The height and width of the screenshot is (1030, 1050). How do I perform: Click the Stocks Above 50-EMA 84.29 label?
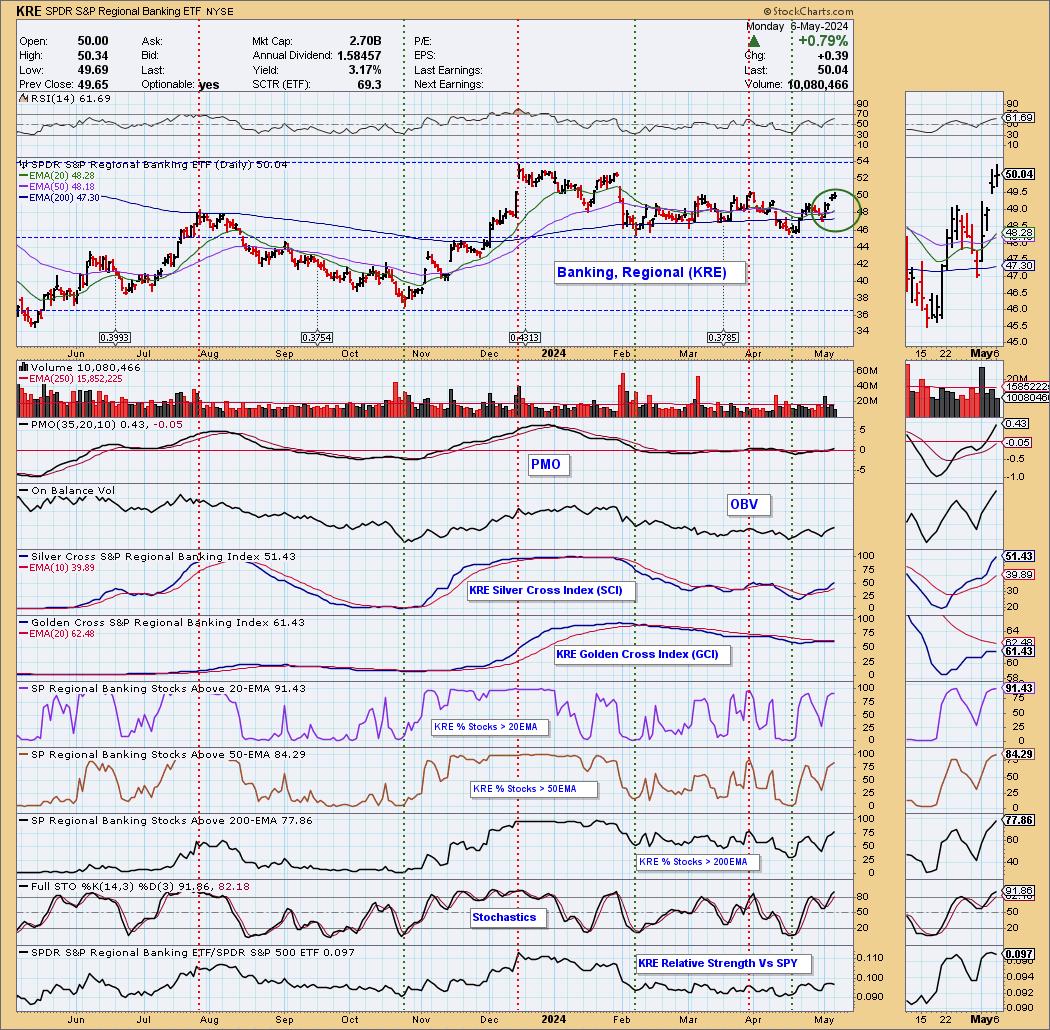162,754
